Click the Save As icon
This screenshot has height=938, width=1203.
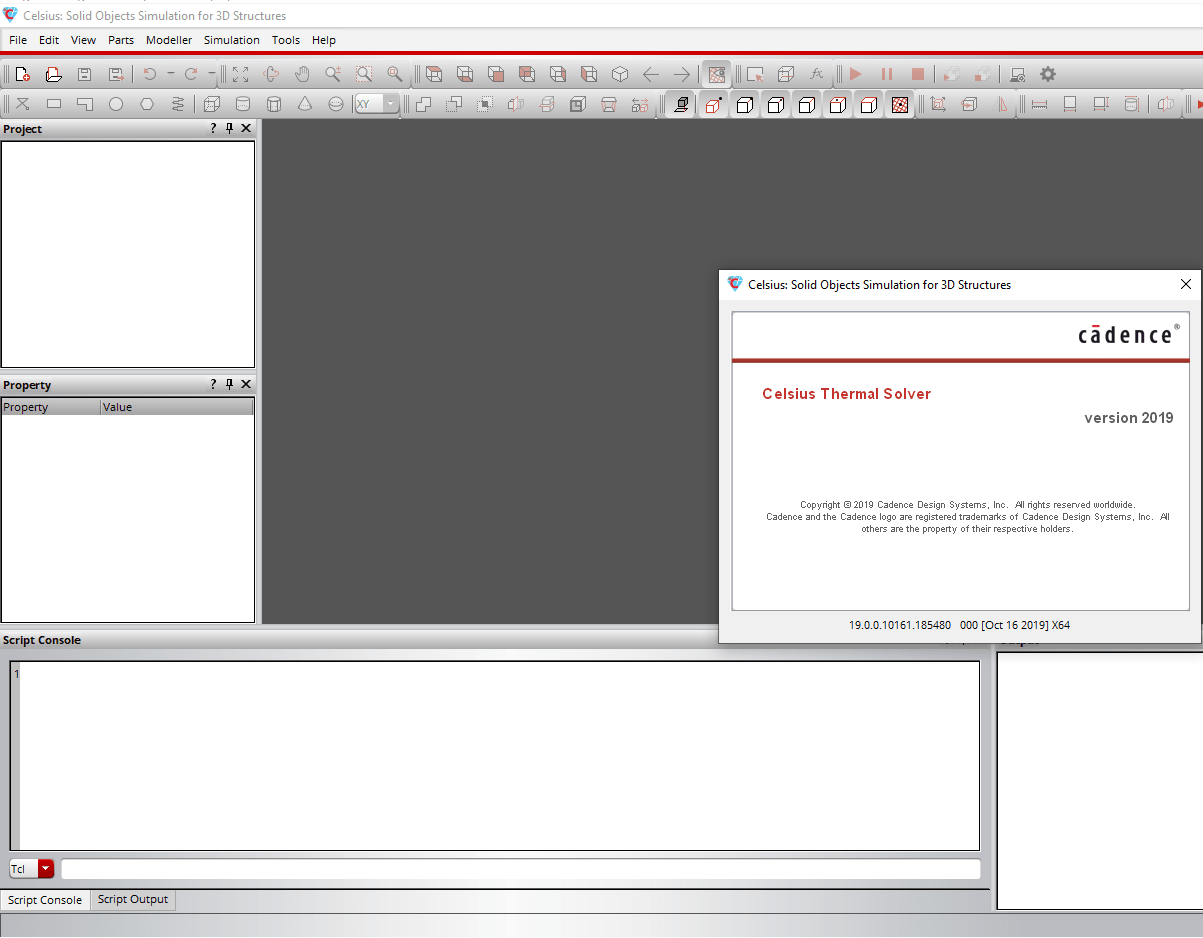point(116,74)
